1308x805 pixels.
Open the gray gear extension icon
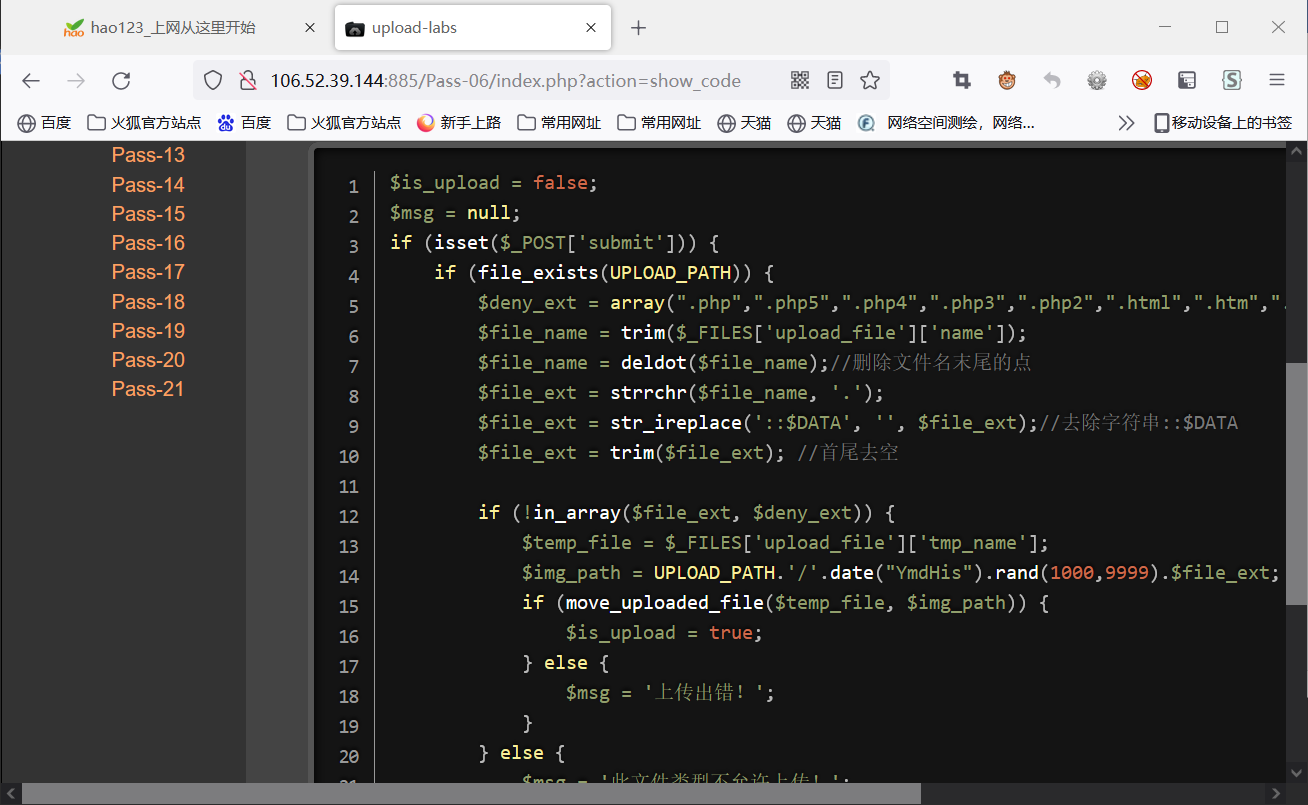1097,81
